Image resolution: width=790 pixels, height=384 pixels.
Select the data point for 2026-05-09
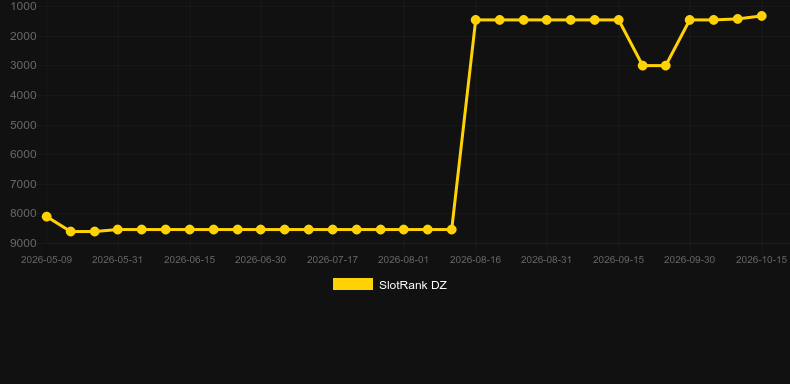pos(46,217)
